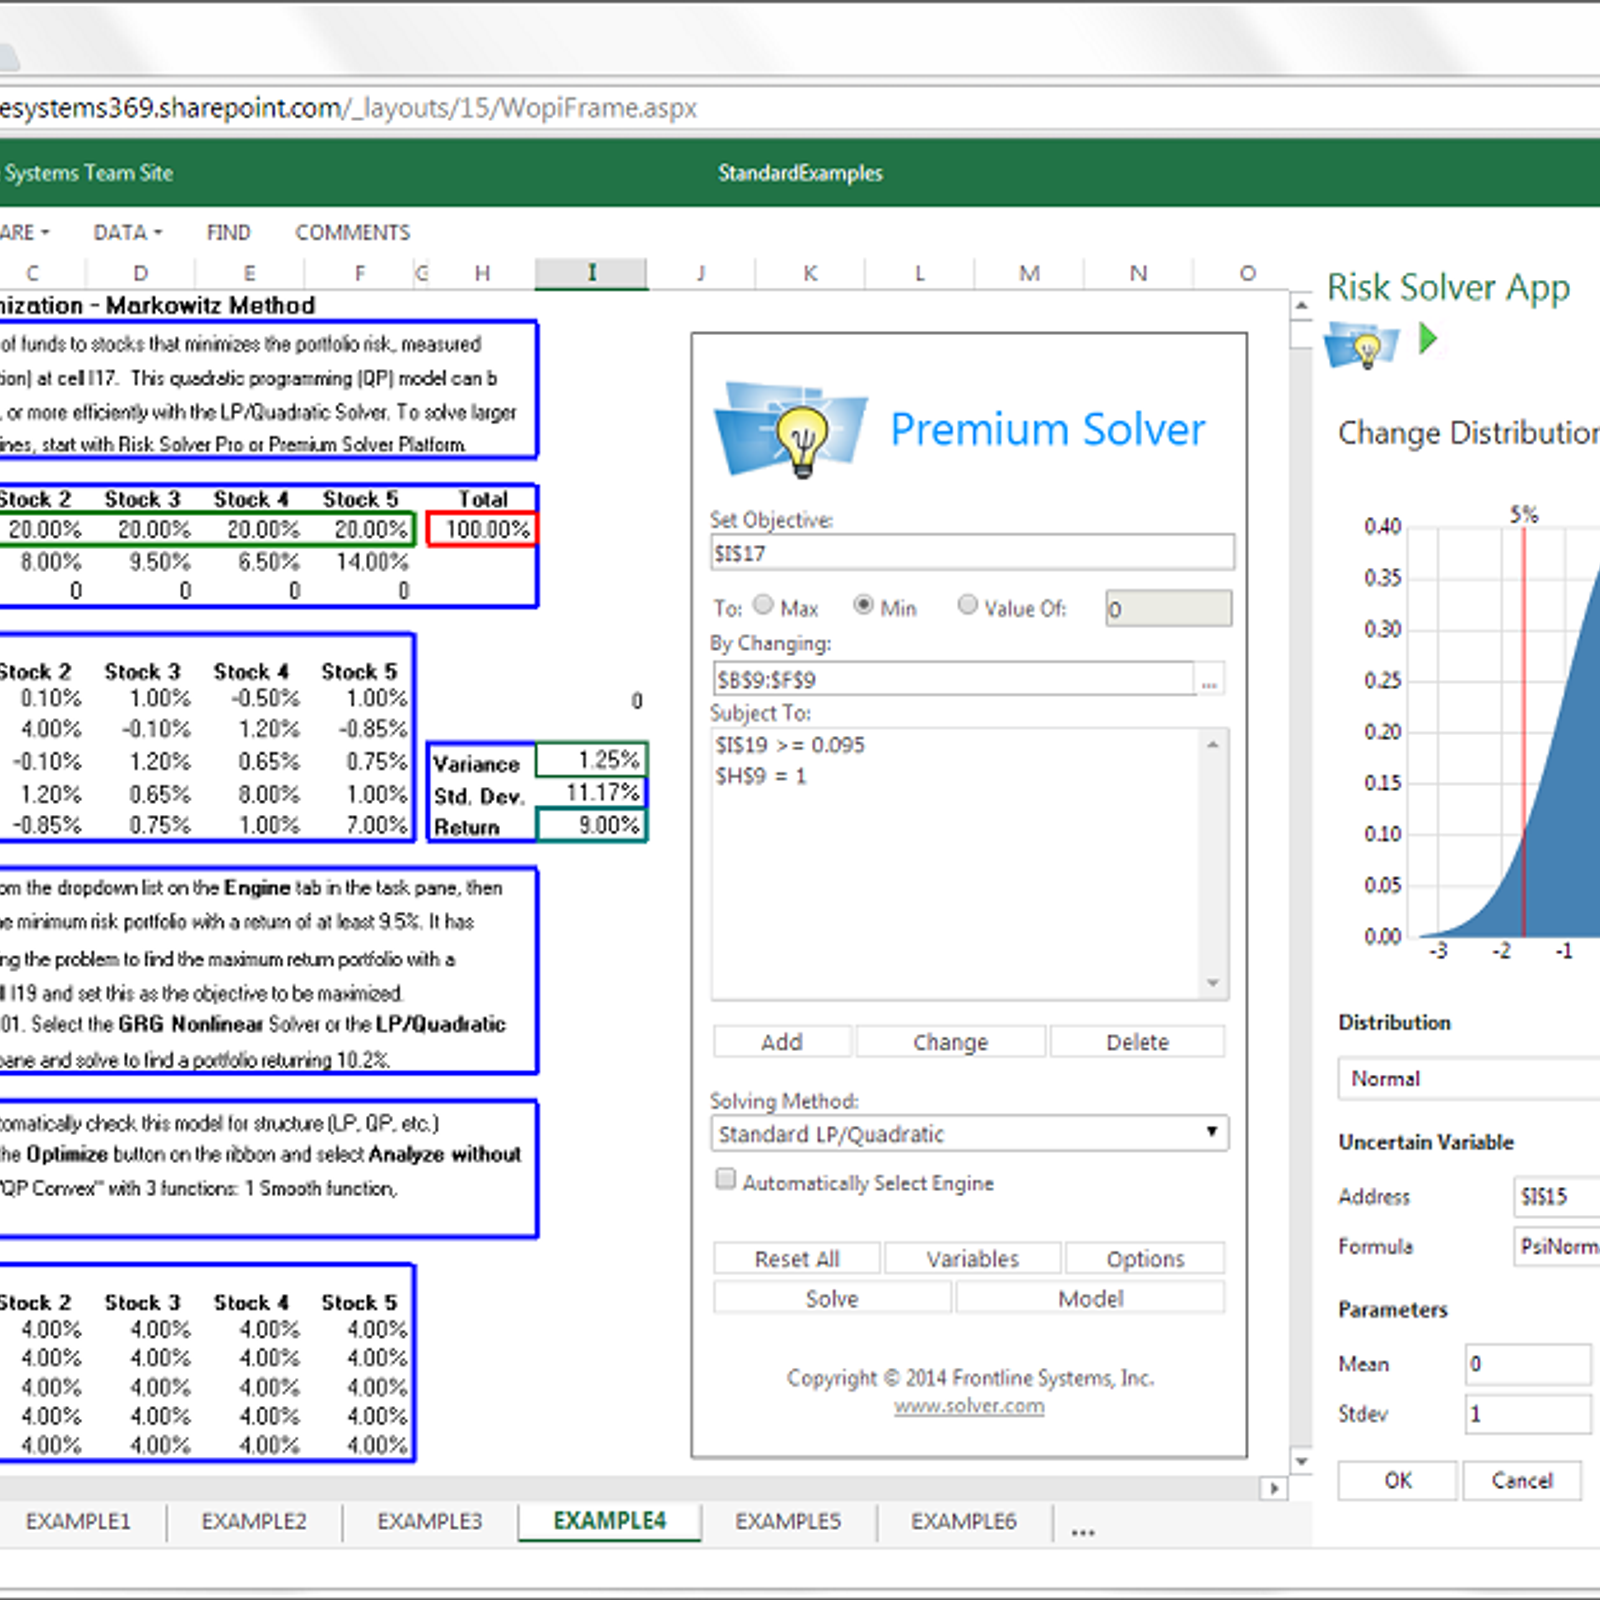Click the Total cell showing 100.00%
The image size is (1600, 1600).
pyautogui.click(x=483, y=529)
